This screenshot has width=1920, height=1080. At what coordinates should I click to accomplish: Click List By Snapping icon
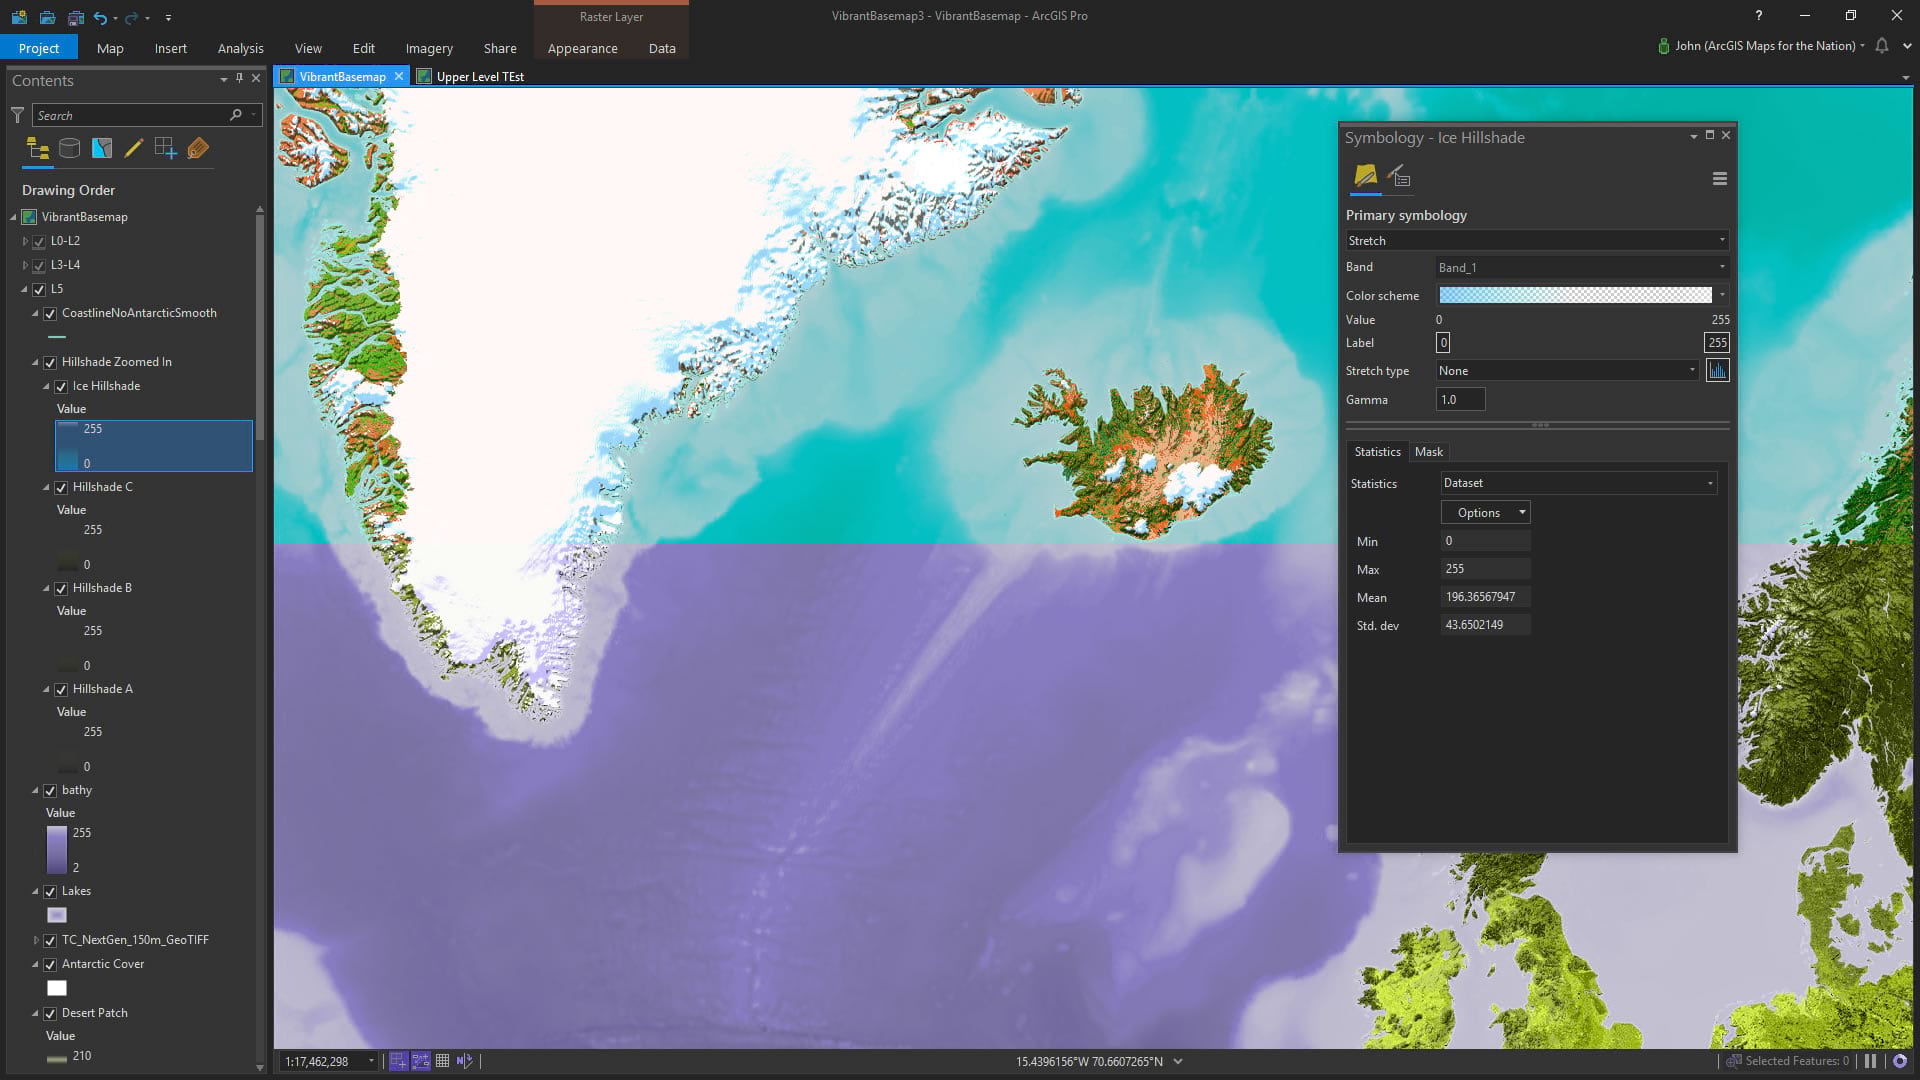pos(166,149)
